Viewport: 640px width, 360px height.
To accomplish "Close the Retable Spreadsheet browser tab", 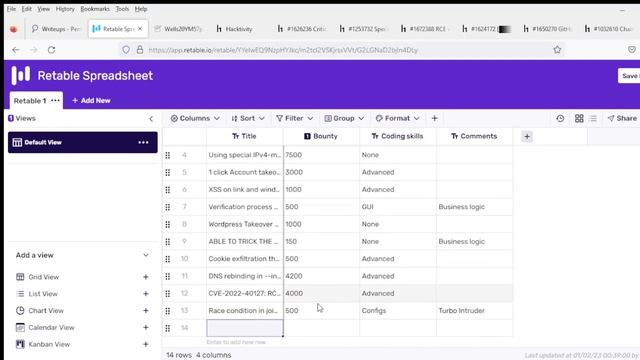I will tap(140, 29).
